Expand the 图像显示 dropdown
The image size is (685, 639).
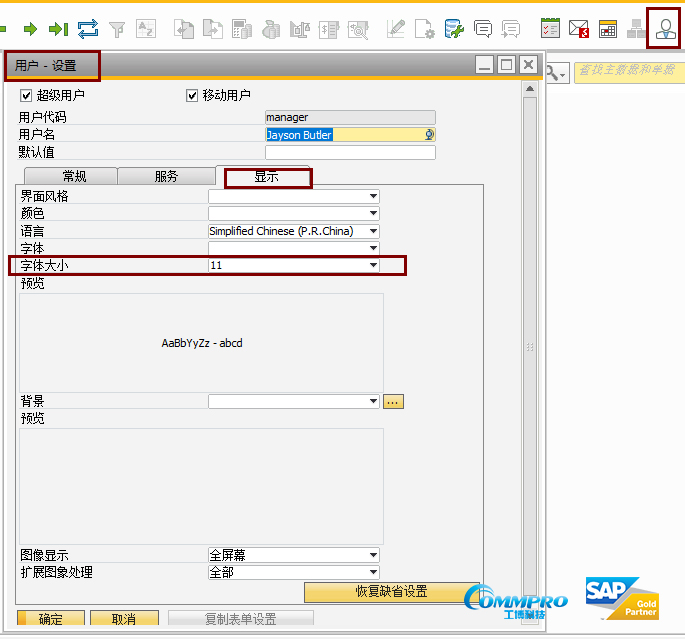(x=373, y=555)
